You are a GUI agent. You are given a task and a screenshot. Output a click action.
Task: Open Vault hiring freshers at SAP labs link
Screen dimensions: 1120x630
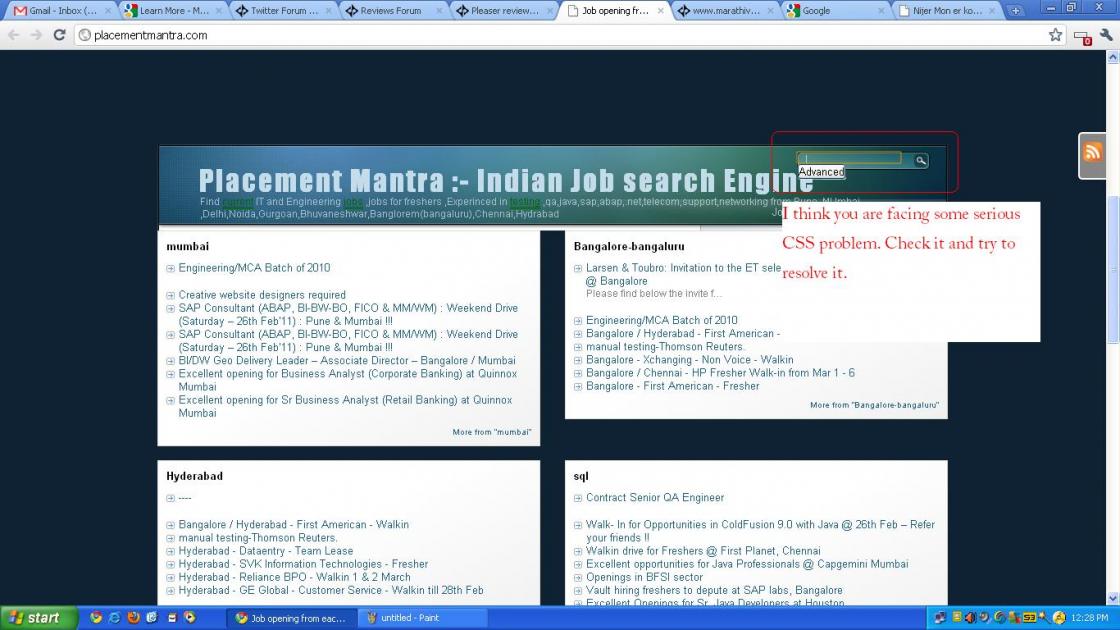714,591
